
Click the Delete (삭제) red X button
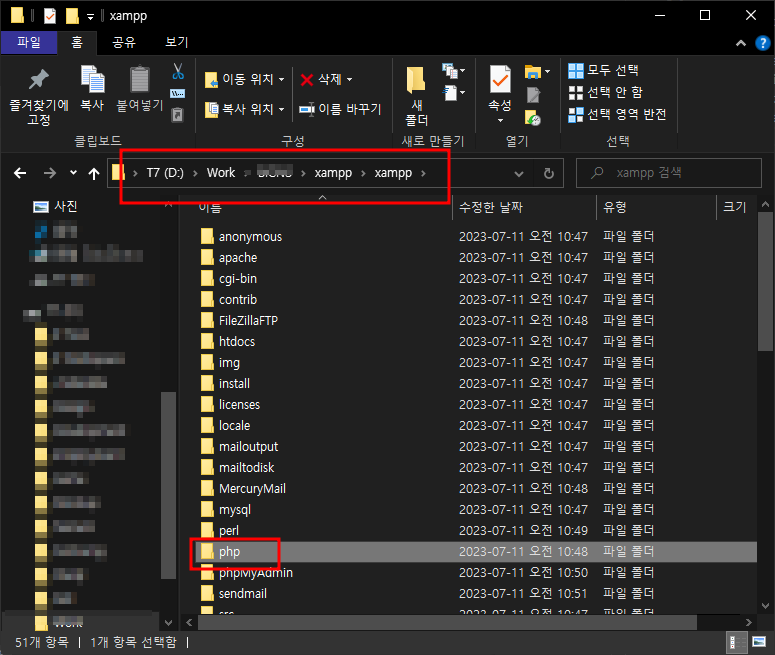tap(321, 79)
